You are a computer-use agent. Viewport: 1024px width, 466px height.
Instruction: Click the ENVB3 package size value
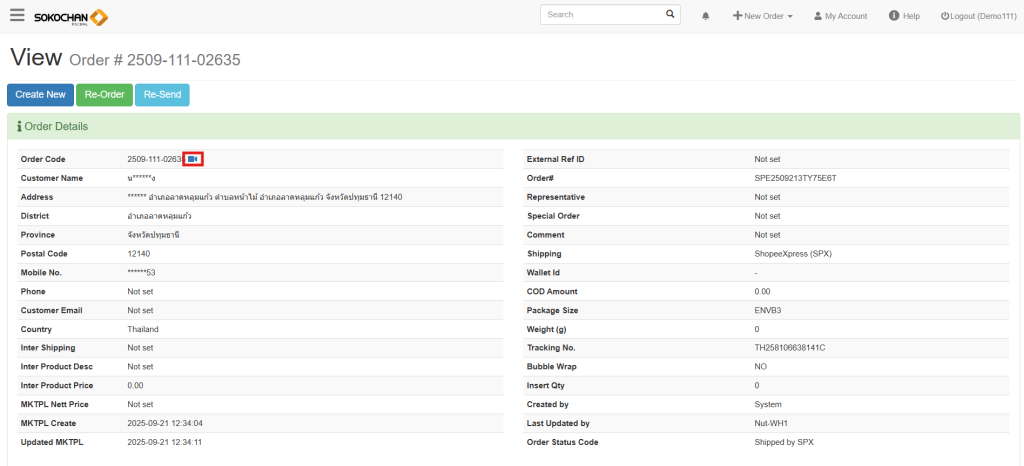point(769,310)
